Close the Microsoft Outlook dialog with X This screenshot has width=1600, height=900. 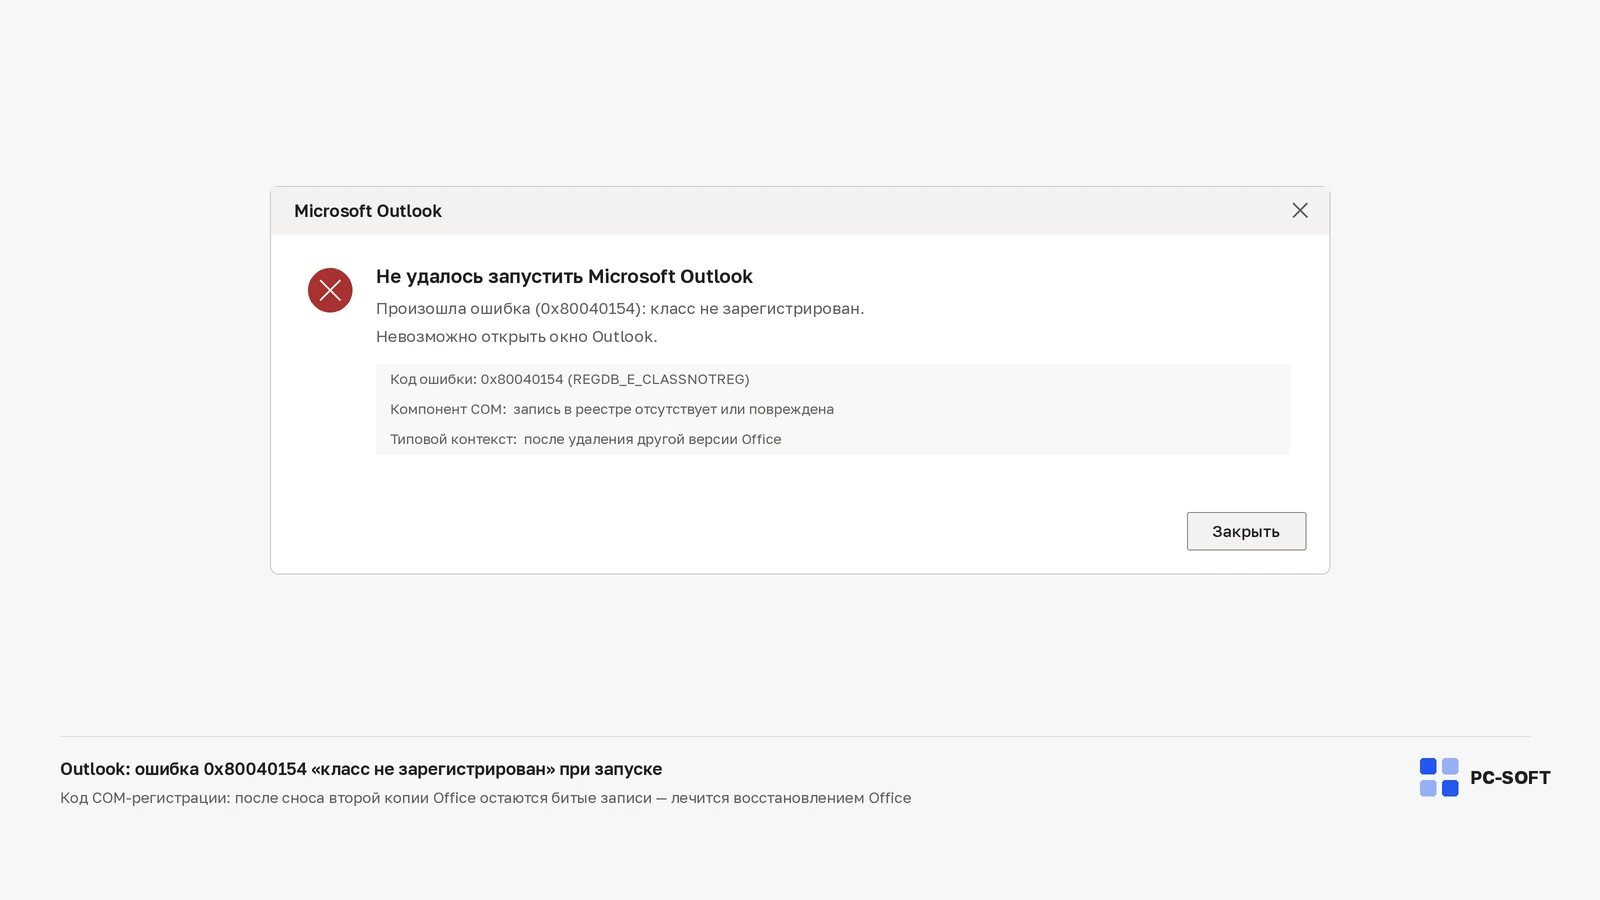pyautogui.click(x=1300, y=210)
